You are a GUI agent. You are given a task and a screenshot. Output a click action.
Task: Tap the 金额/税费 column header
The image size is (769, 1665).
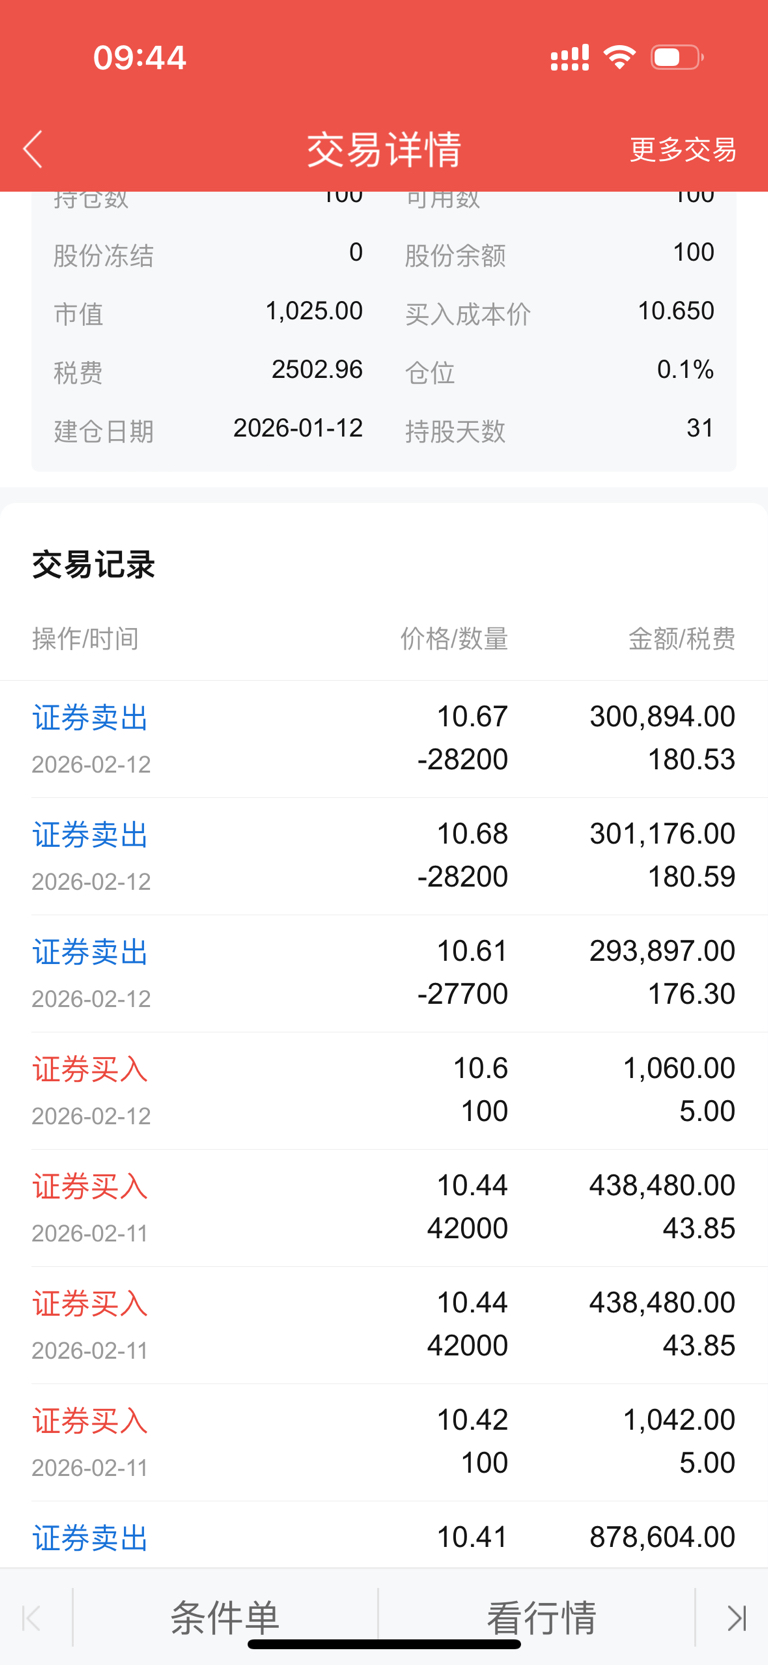coord(681,639)
